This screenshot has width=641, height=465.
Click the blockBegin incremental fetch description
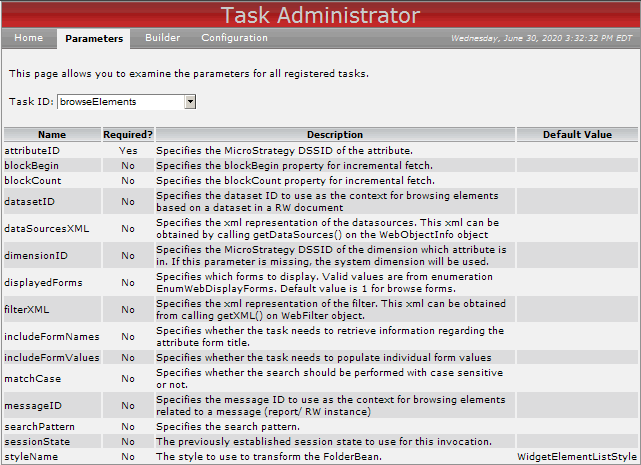pyautogui.click(x=294, y=166)
